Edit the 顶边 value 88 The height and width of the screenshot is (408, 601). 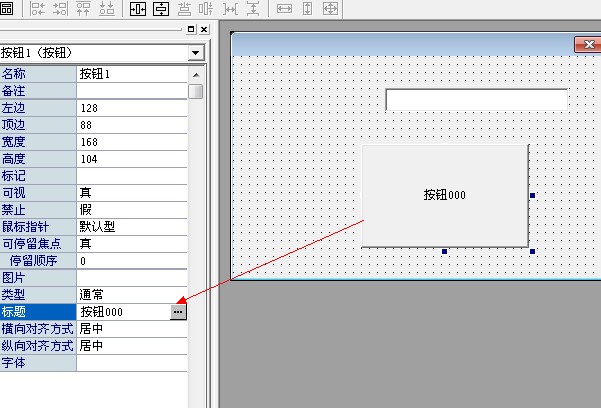coord(131,125)
